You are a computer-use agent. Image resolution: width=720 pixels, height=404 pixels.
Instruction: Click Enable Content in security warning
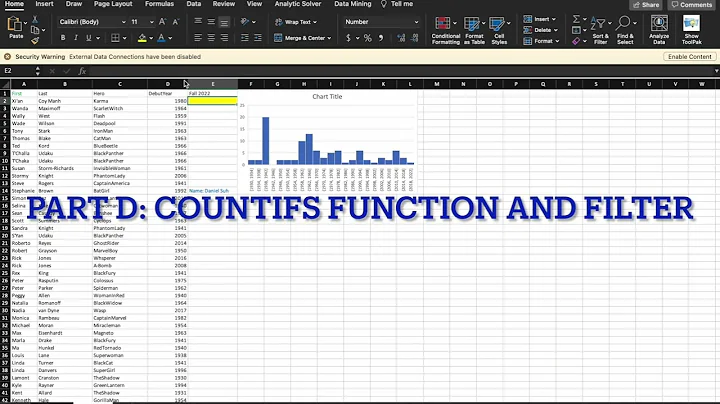point(689,56)
